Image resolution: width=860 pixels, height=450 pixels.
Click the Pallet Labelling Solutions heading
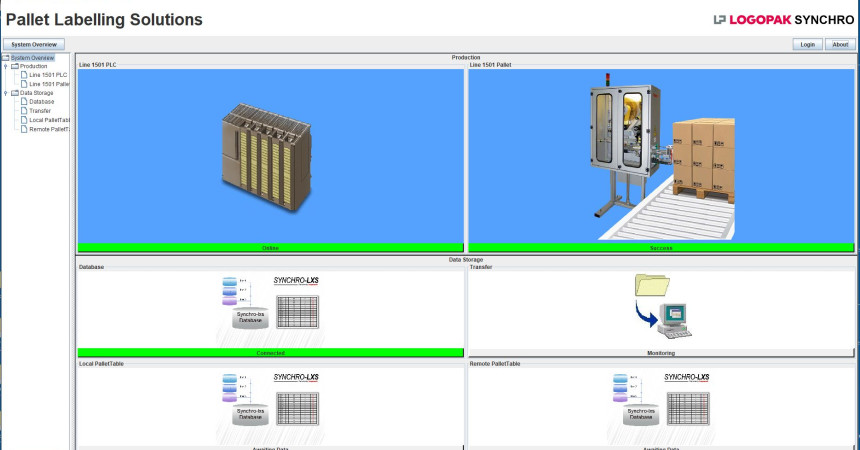point(104,20)
